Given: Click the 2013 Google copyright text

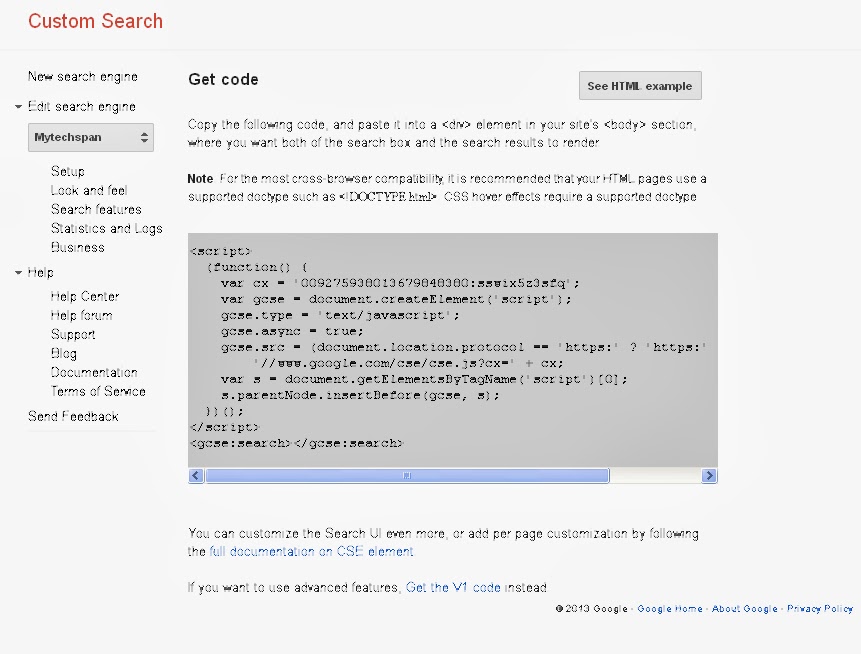Looking at the screenshot, I should [x=591, y=608].
